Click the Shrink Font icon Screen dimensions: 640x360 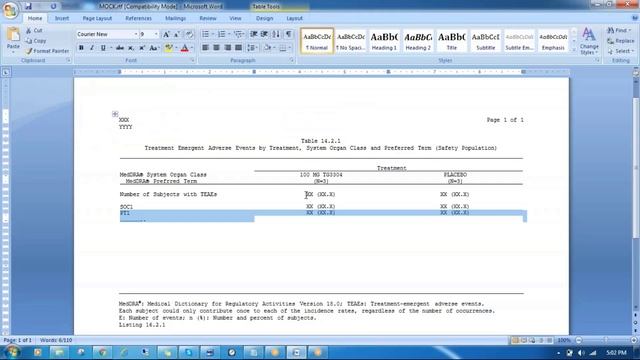point(177,34)
